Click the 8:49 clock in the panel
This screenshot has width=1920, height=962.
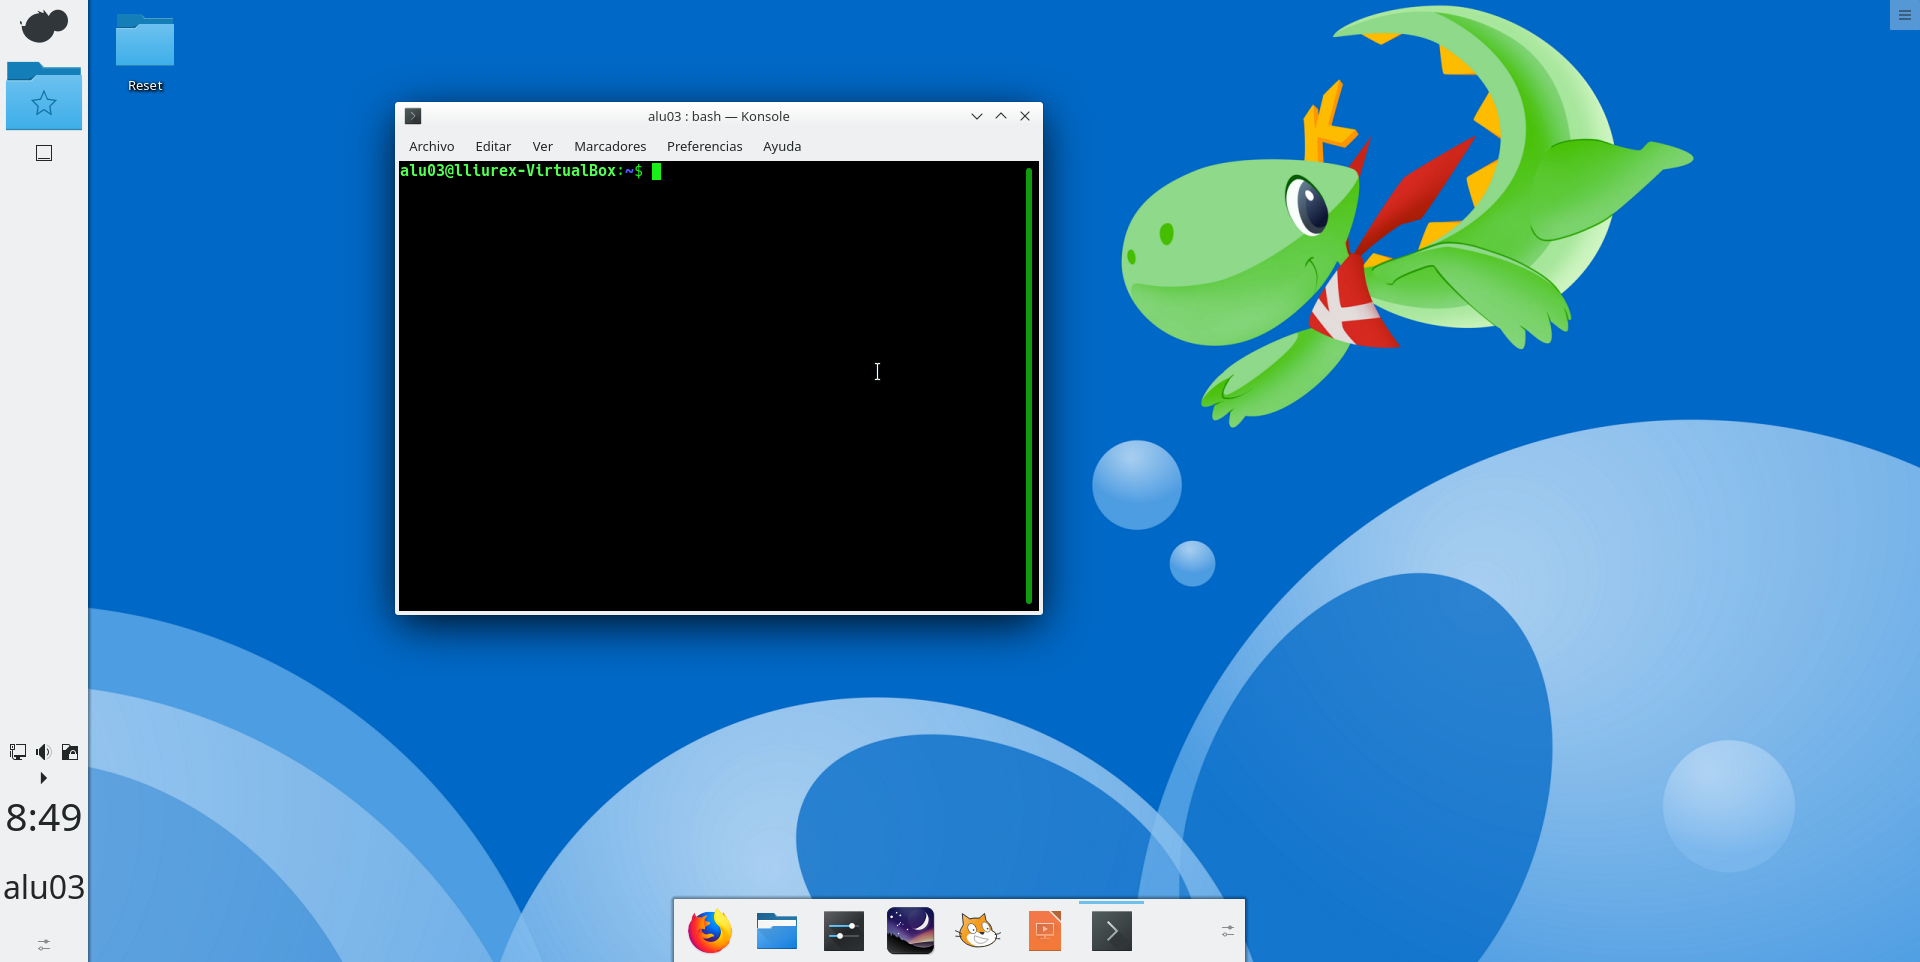[x=44, y=818]
